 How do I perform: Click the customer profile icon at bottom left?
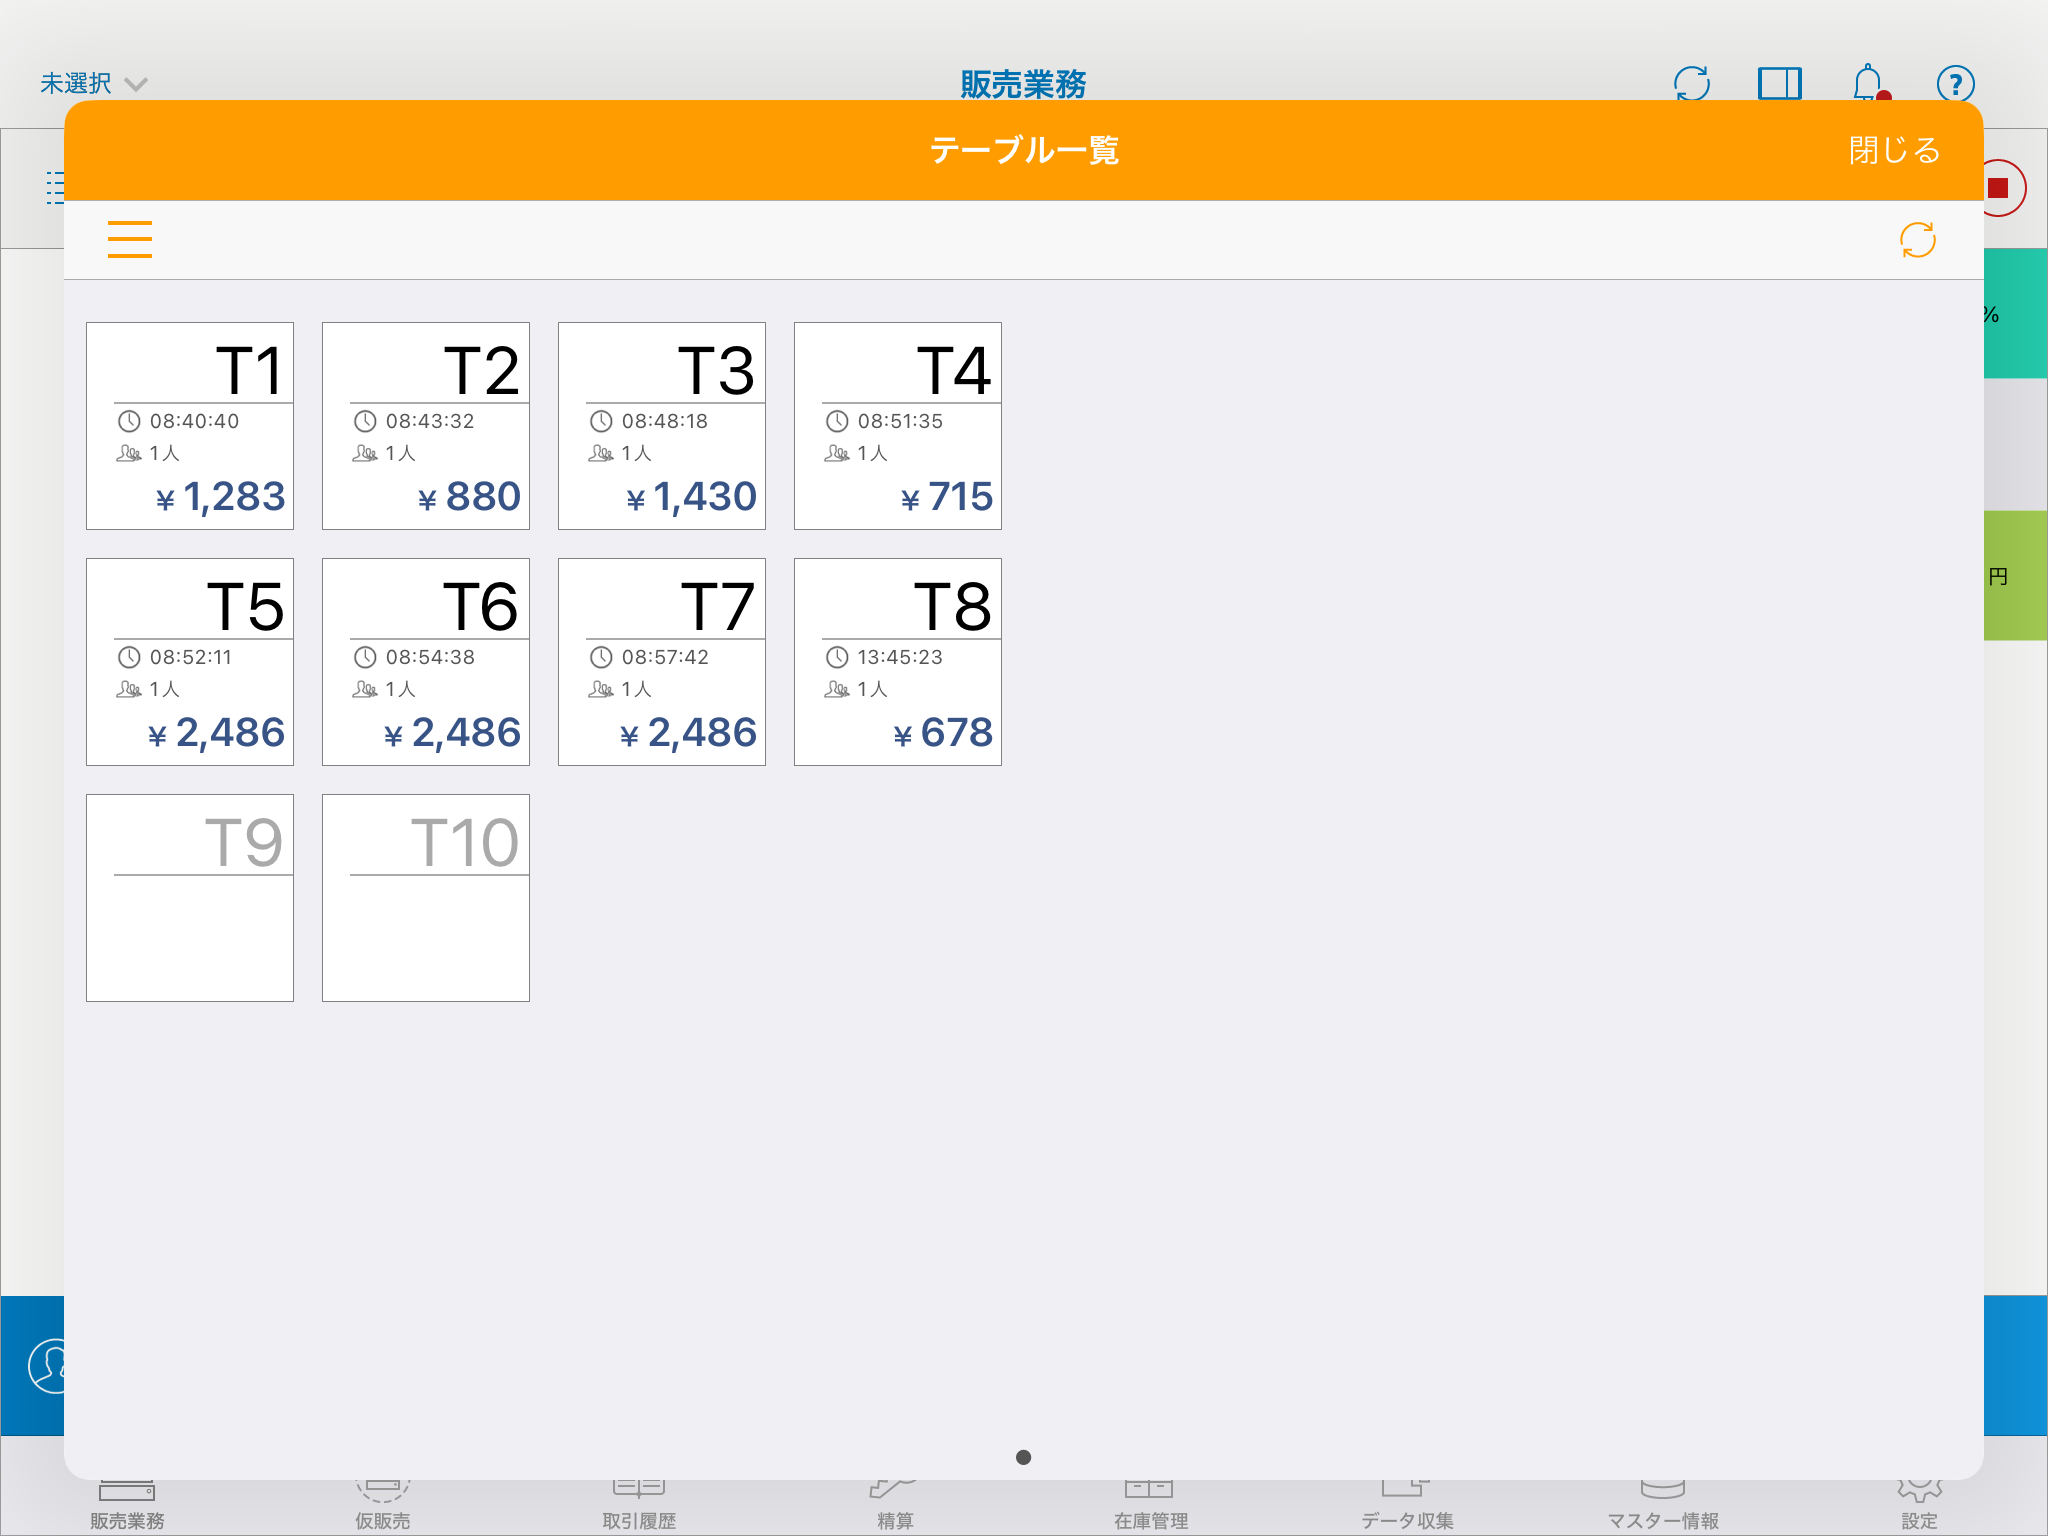[x=45, y=1366]
